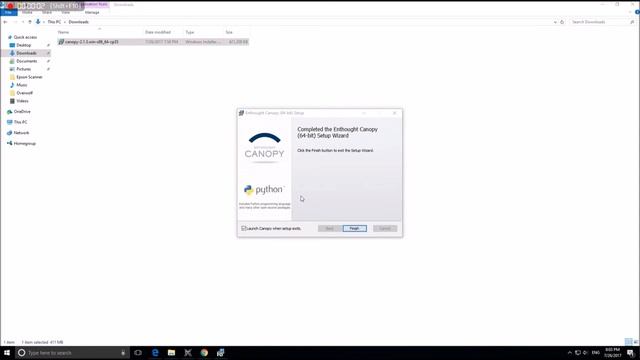Close the Enthought Canopy Setup dialog
The height and width of the screenshot is (360, 640).
coord(394,113)
